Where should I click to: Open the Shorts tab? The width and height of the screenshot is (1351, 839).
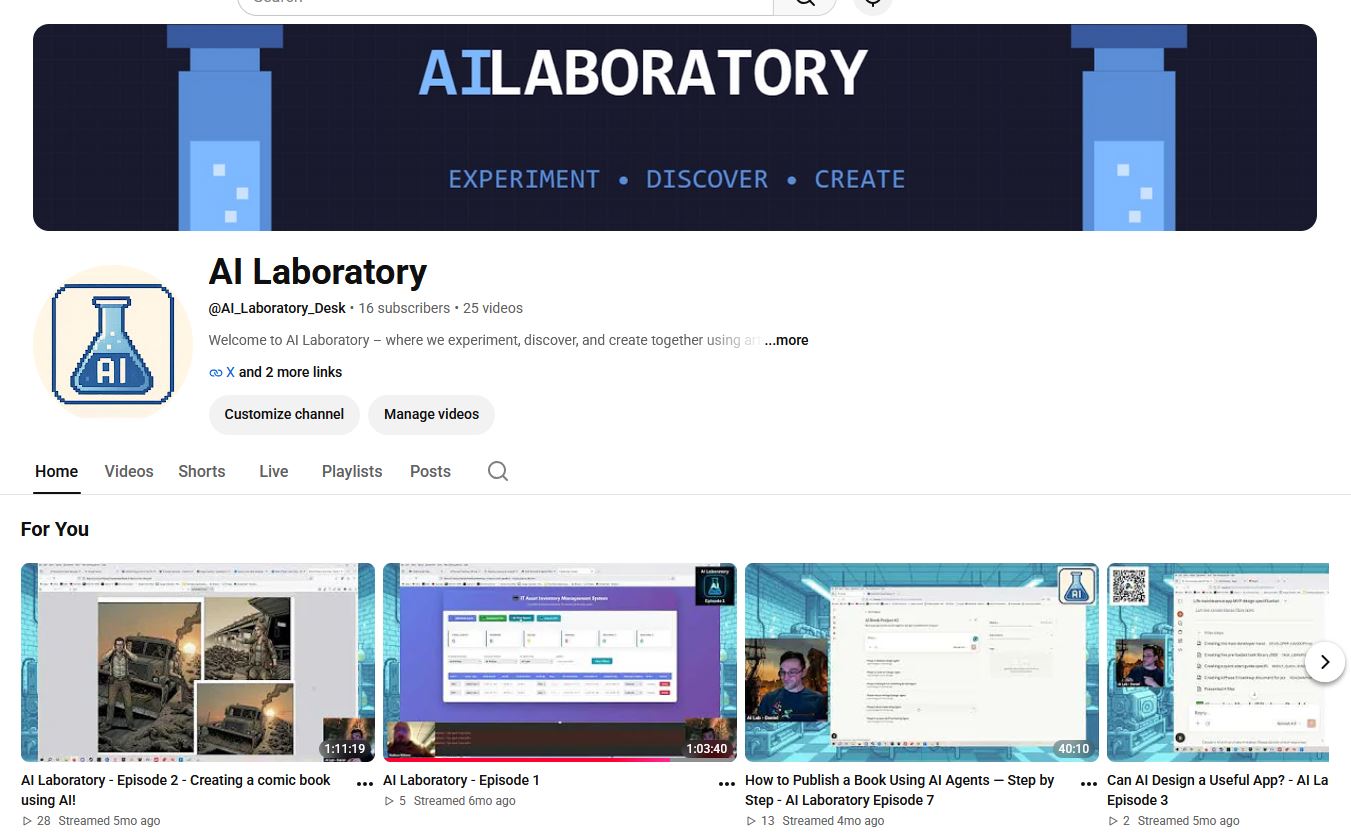[x=202, y=471]
